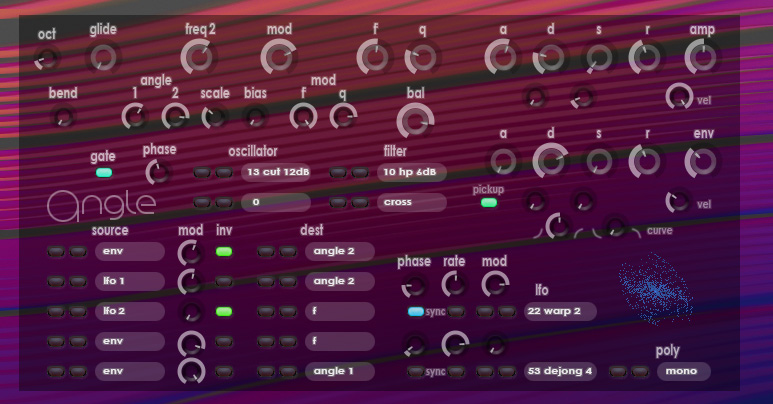Click mod amount knob in lfo 1 row
This screenshot has width=773, height=404.
click(x=190, y=282)
